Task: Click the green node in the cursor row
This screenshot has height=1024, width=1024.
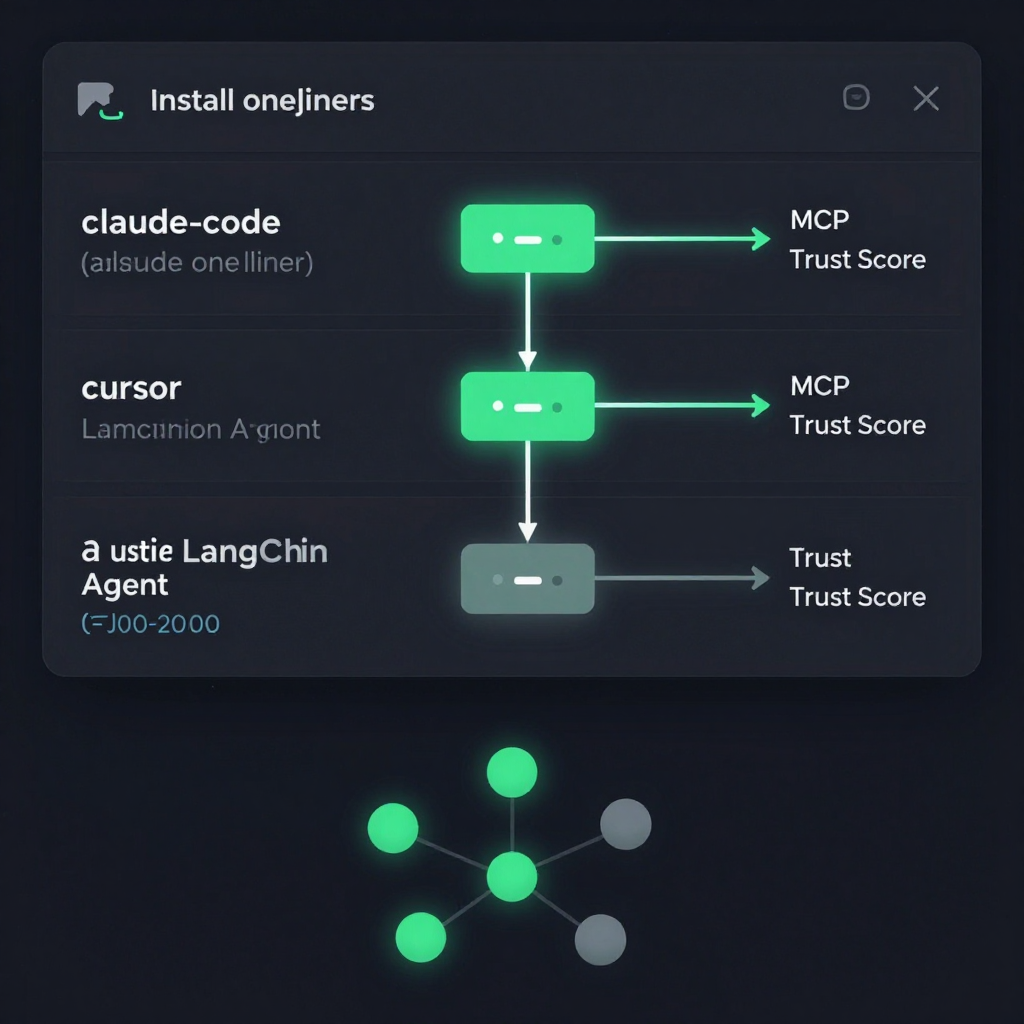Action: [x=528, y=406]
